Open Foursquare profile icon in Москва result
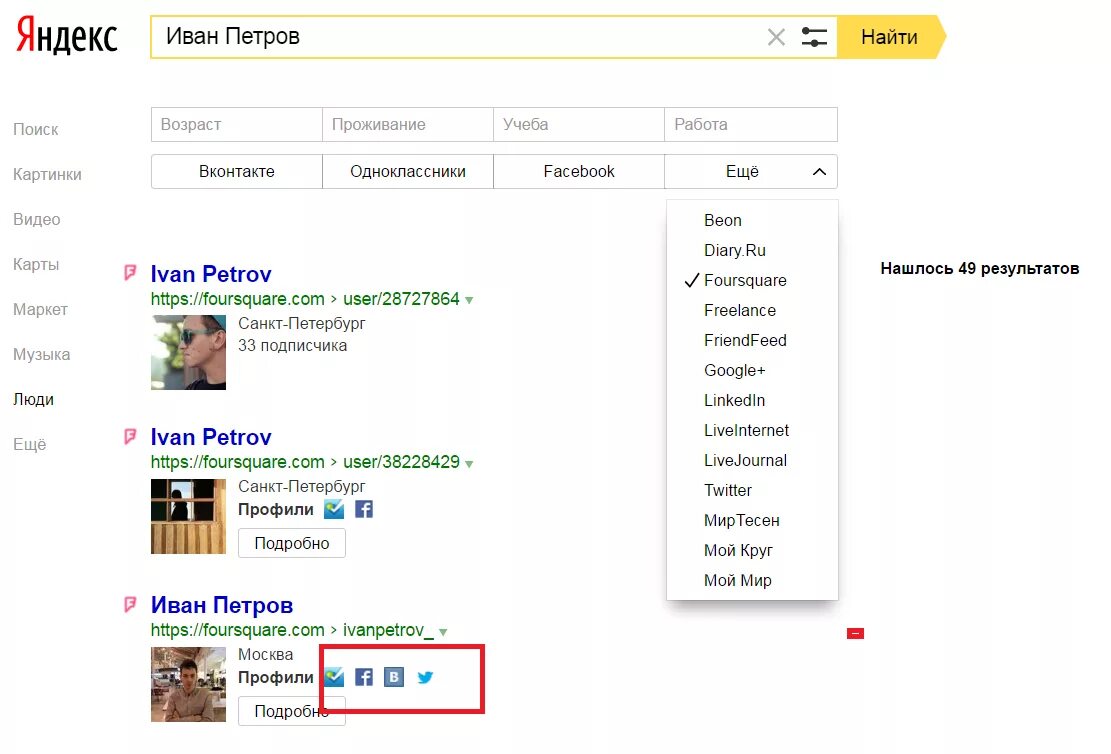 tap(334, 677)
